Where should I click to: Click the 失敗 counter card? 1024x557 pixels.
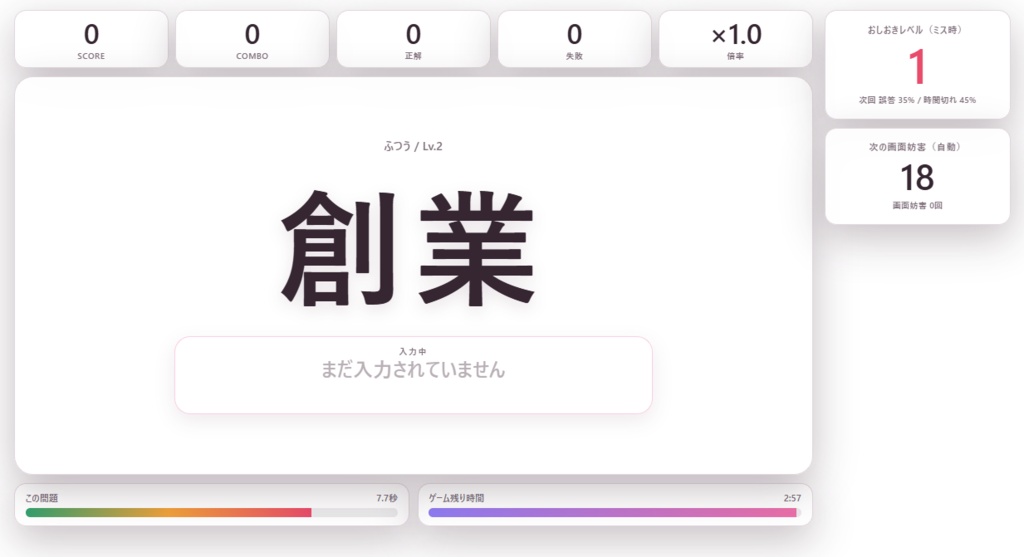coord(574,39)
